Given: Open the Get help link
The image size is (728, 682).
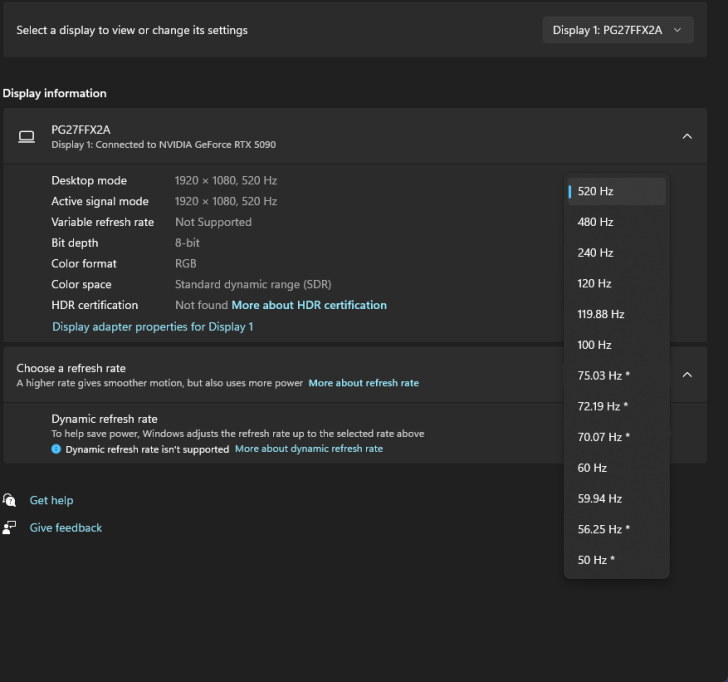Looking at the screenshot, I should click(52, 500).
